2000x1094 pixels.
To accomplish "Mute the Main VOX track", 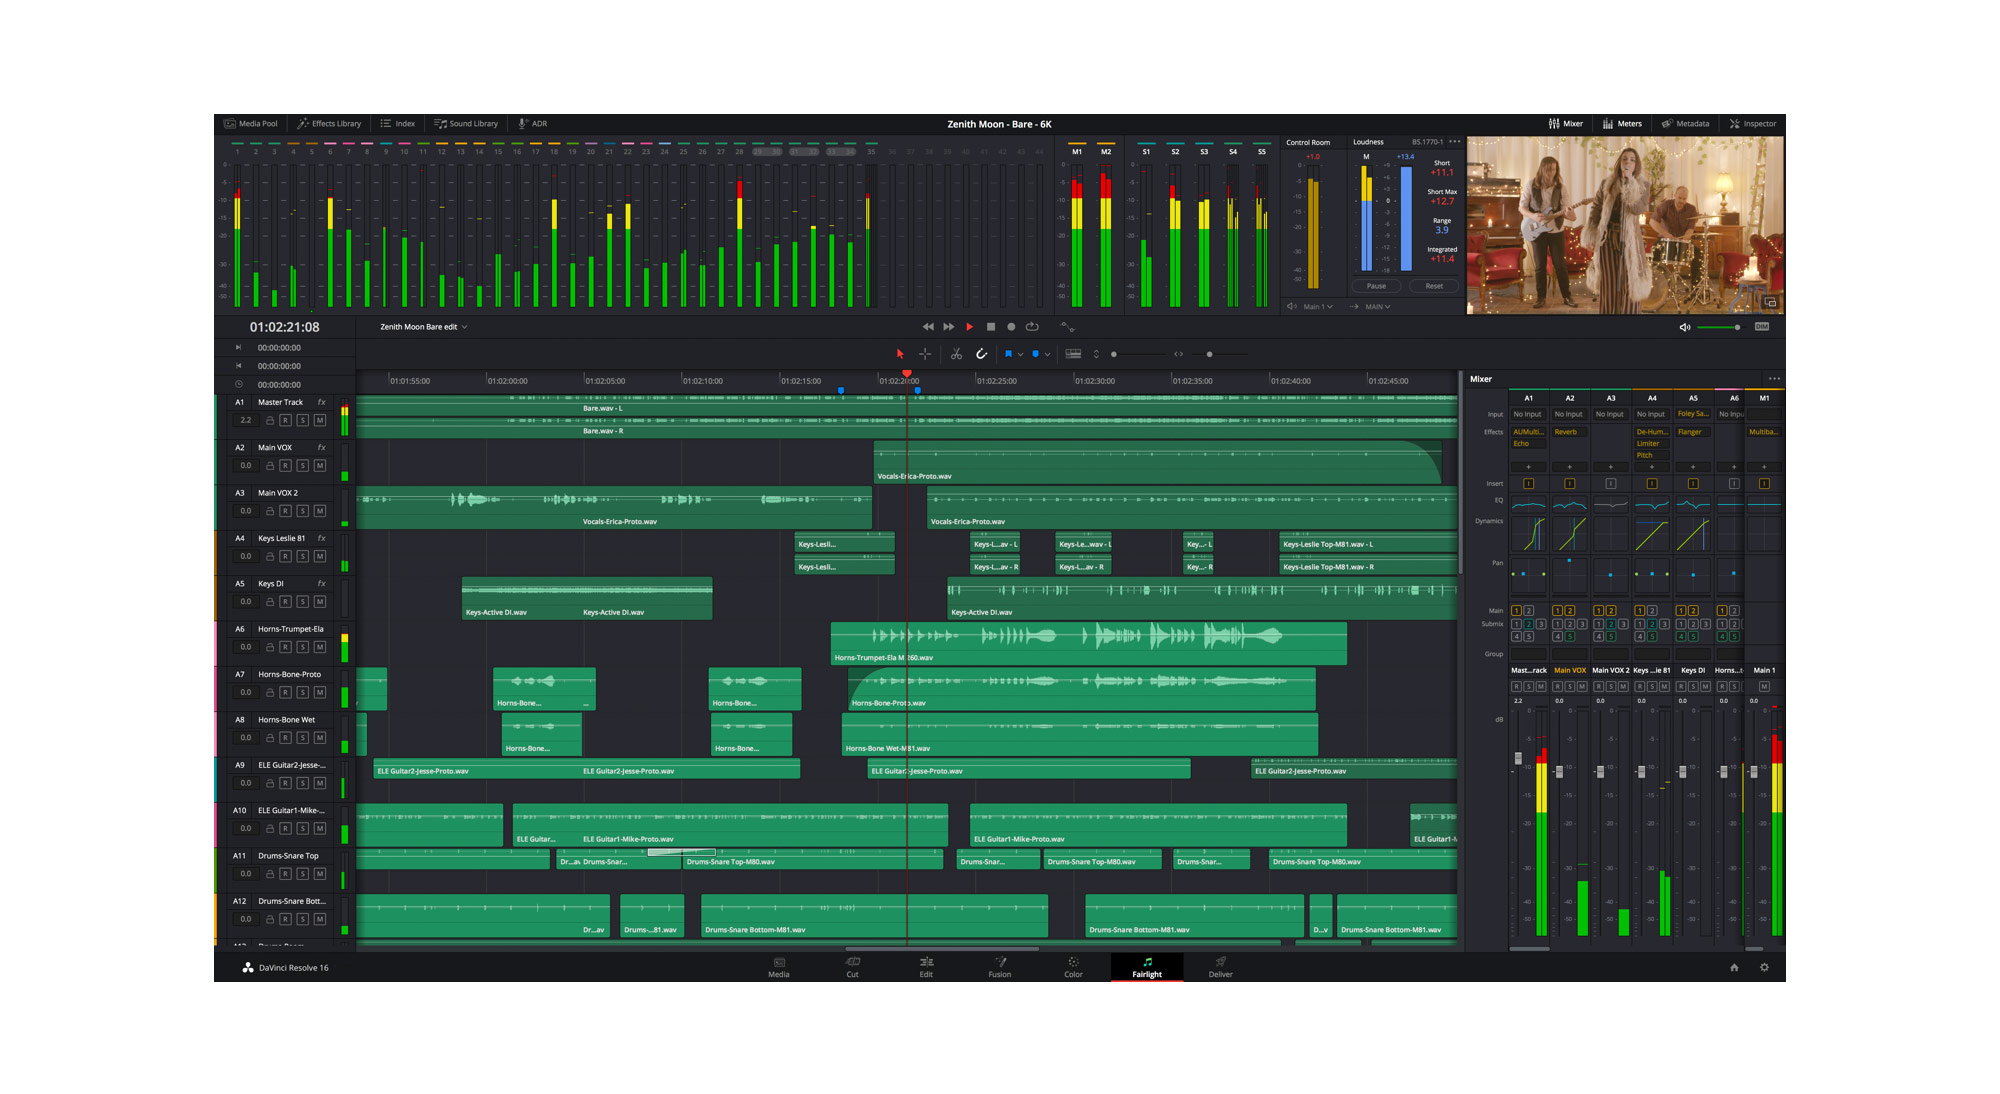I will point(320,466).
